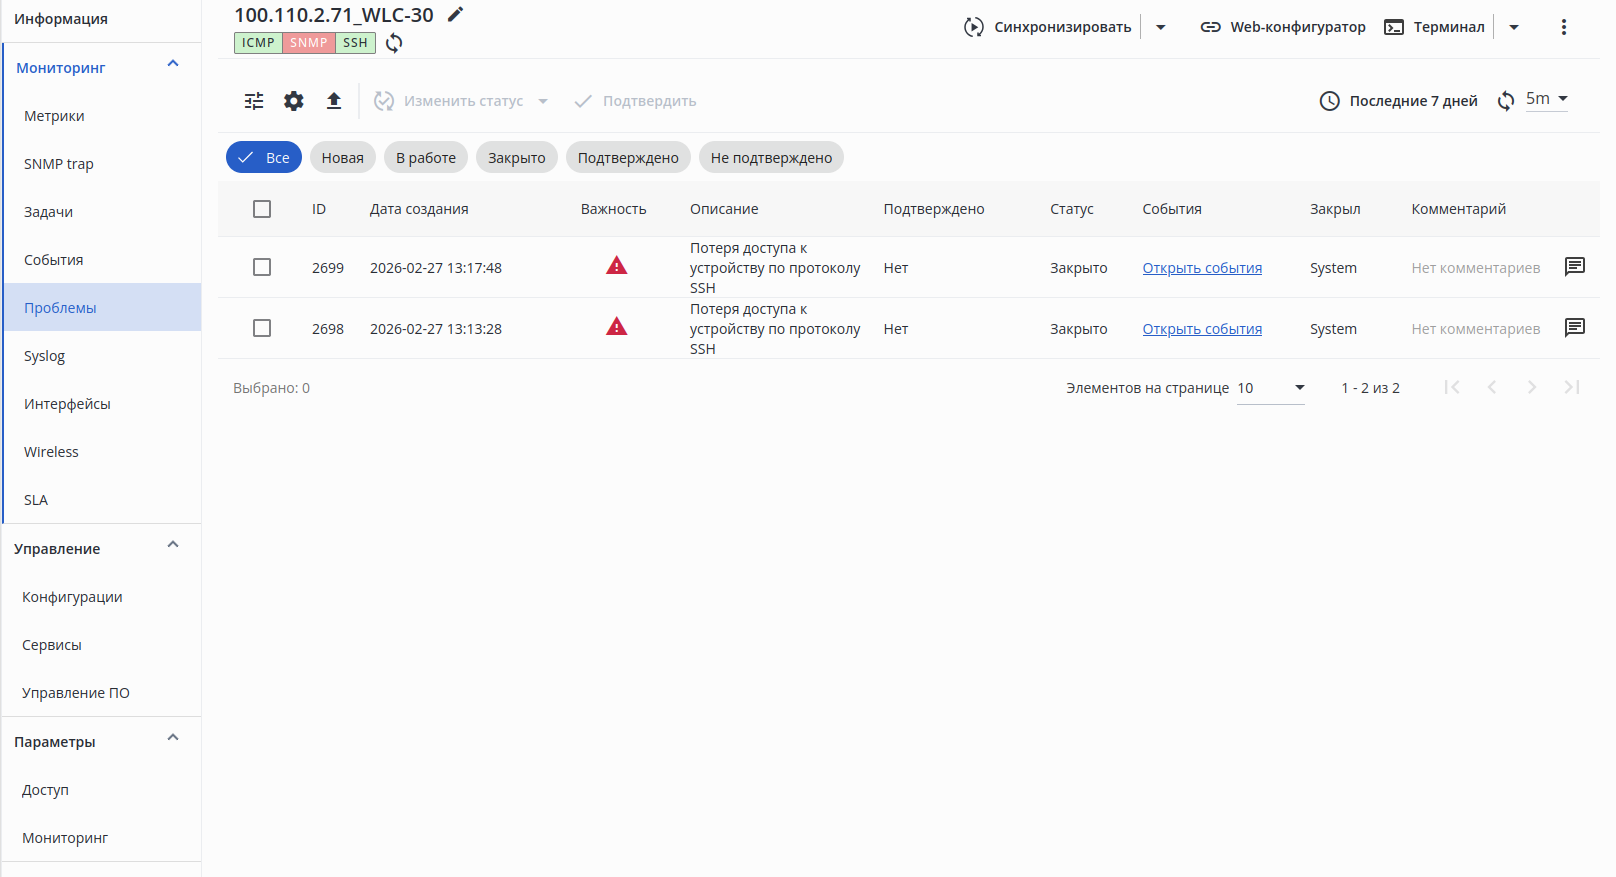Viewport: 1616px width, 877px height.
Task: Select the checkbox for problem 2698
Action: point(262,328)
